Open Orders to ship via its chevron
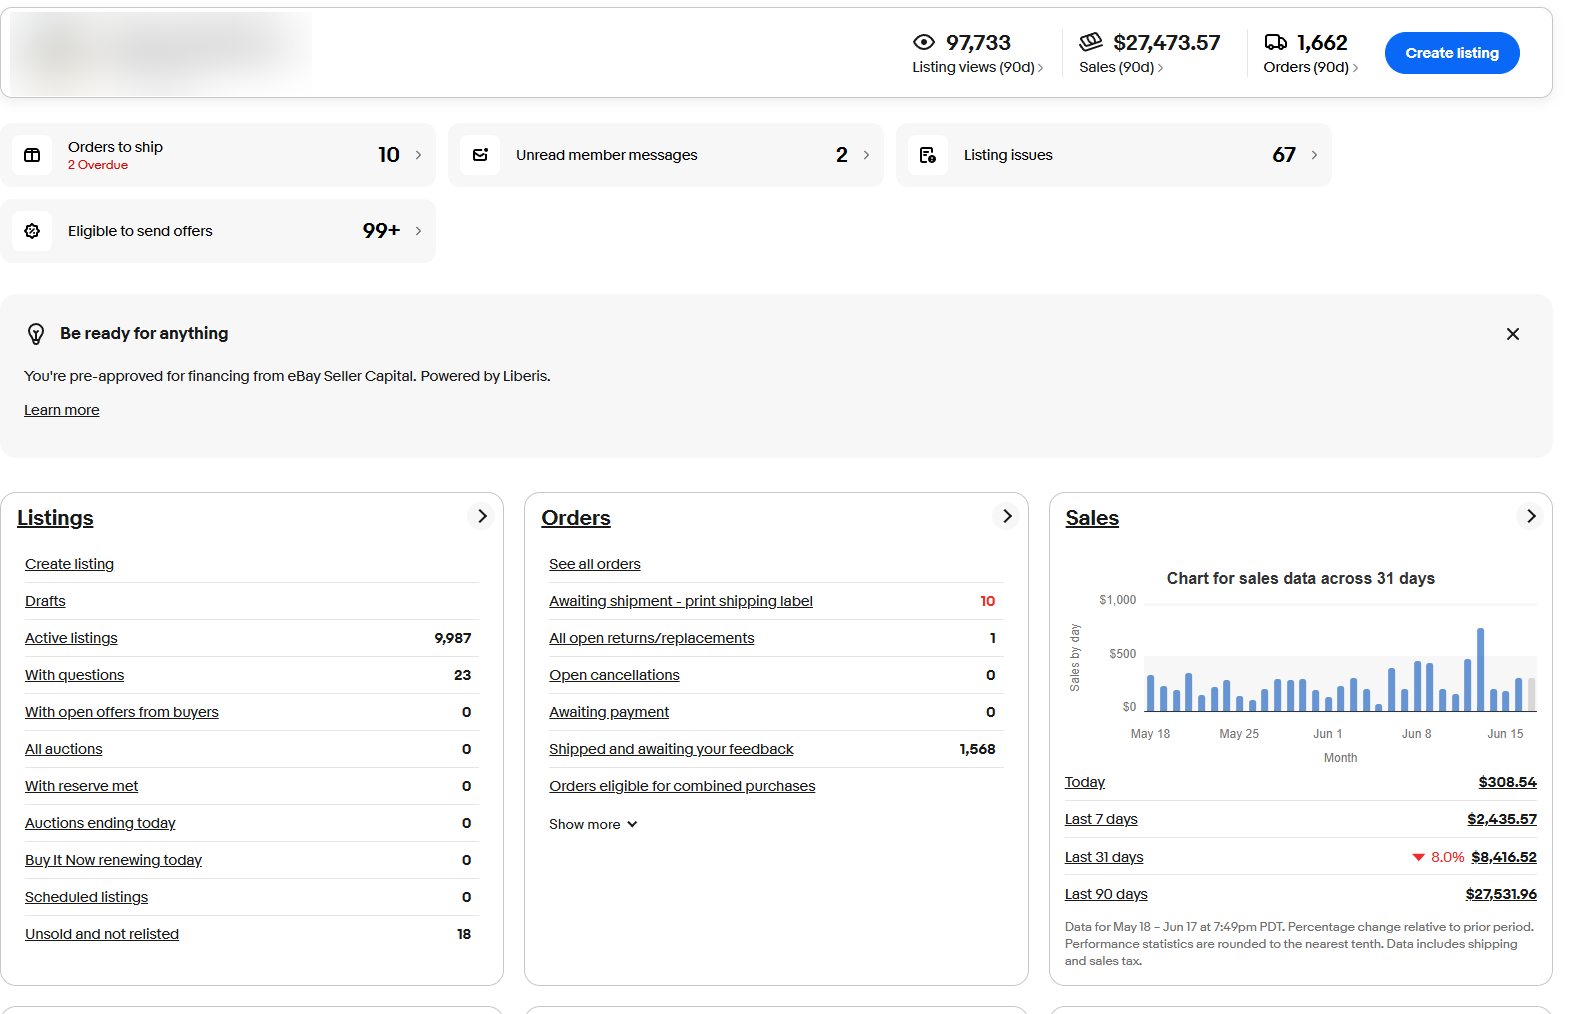Image resolution: width=1571 pixels, height=1014 pixels. (x=418, y=155)
